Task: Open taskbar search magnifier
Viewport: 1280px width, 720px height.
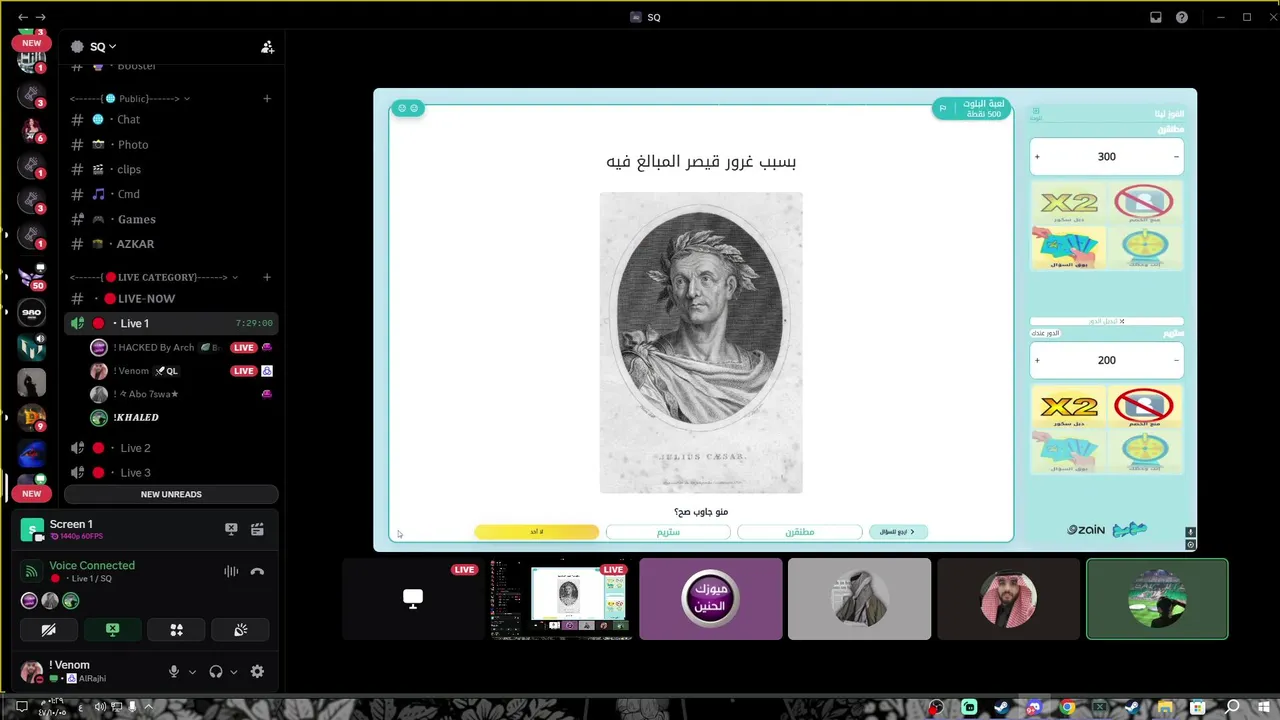Action: pyautogui.click(x=1233, y=707)
